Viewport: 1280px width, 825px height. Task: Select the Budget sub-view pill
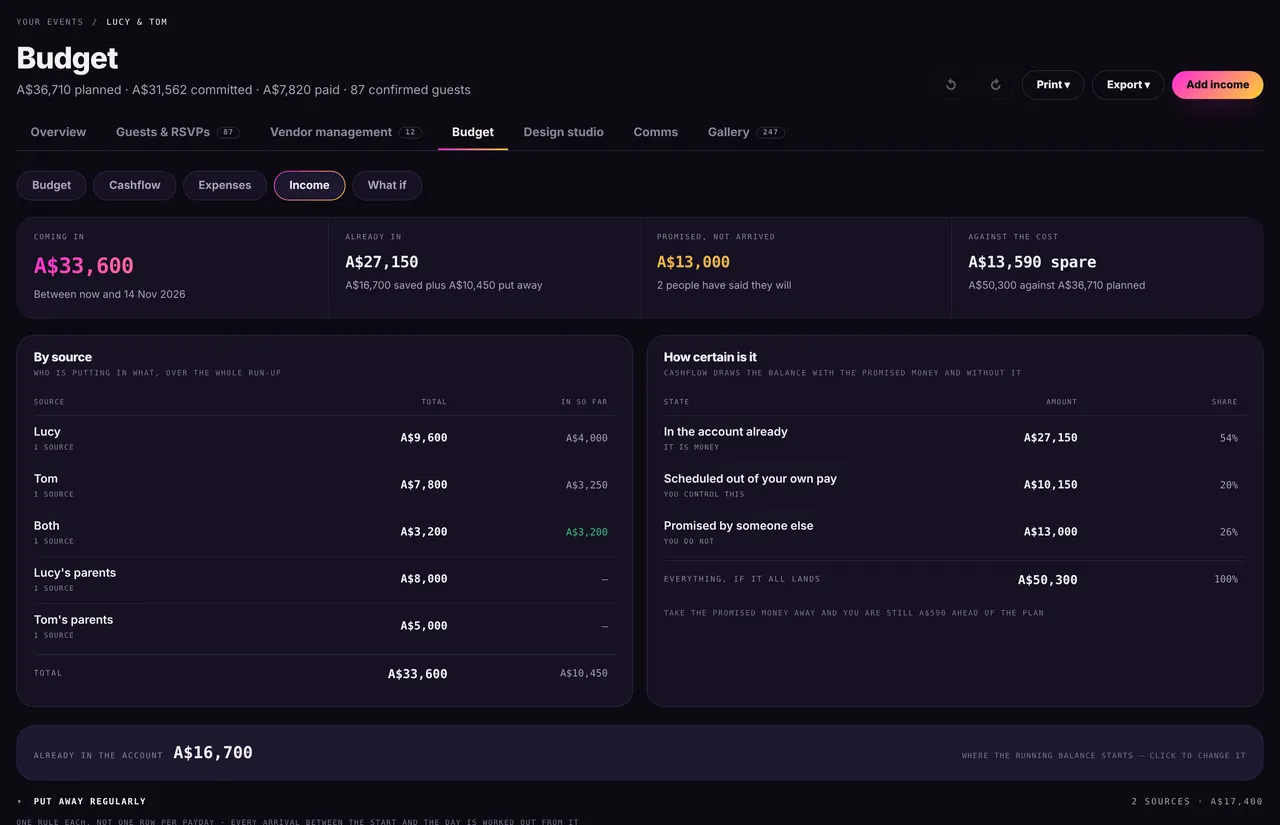[x=52, y=185]
